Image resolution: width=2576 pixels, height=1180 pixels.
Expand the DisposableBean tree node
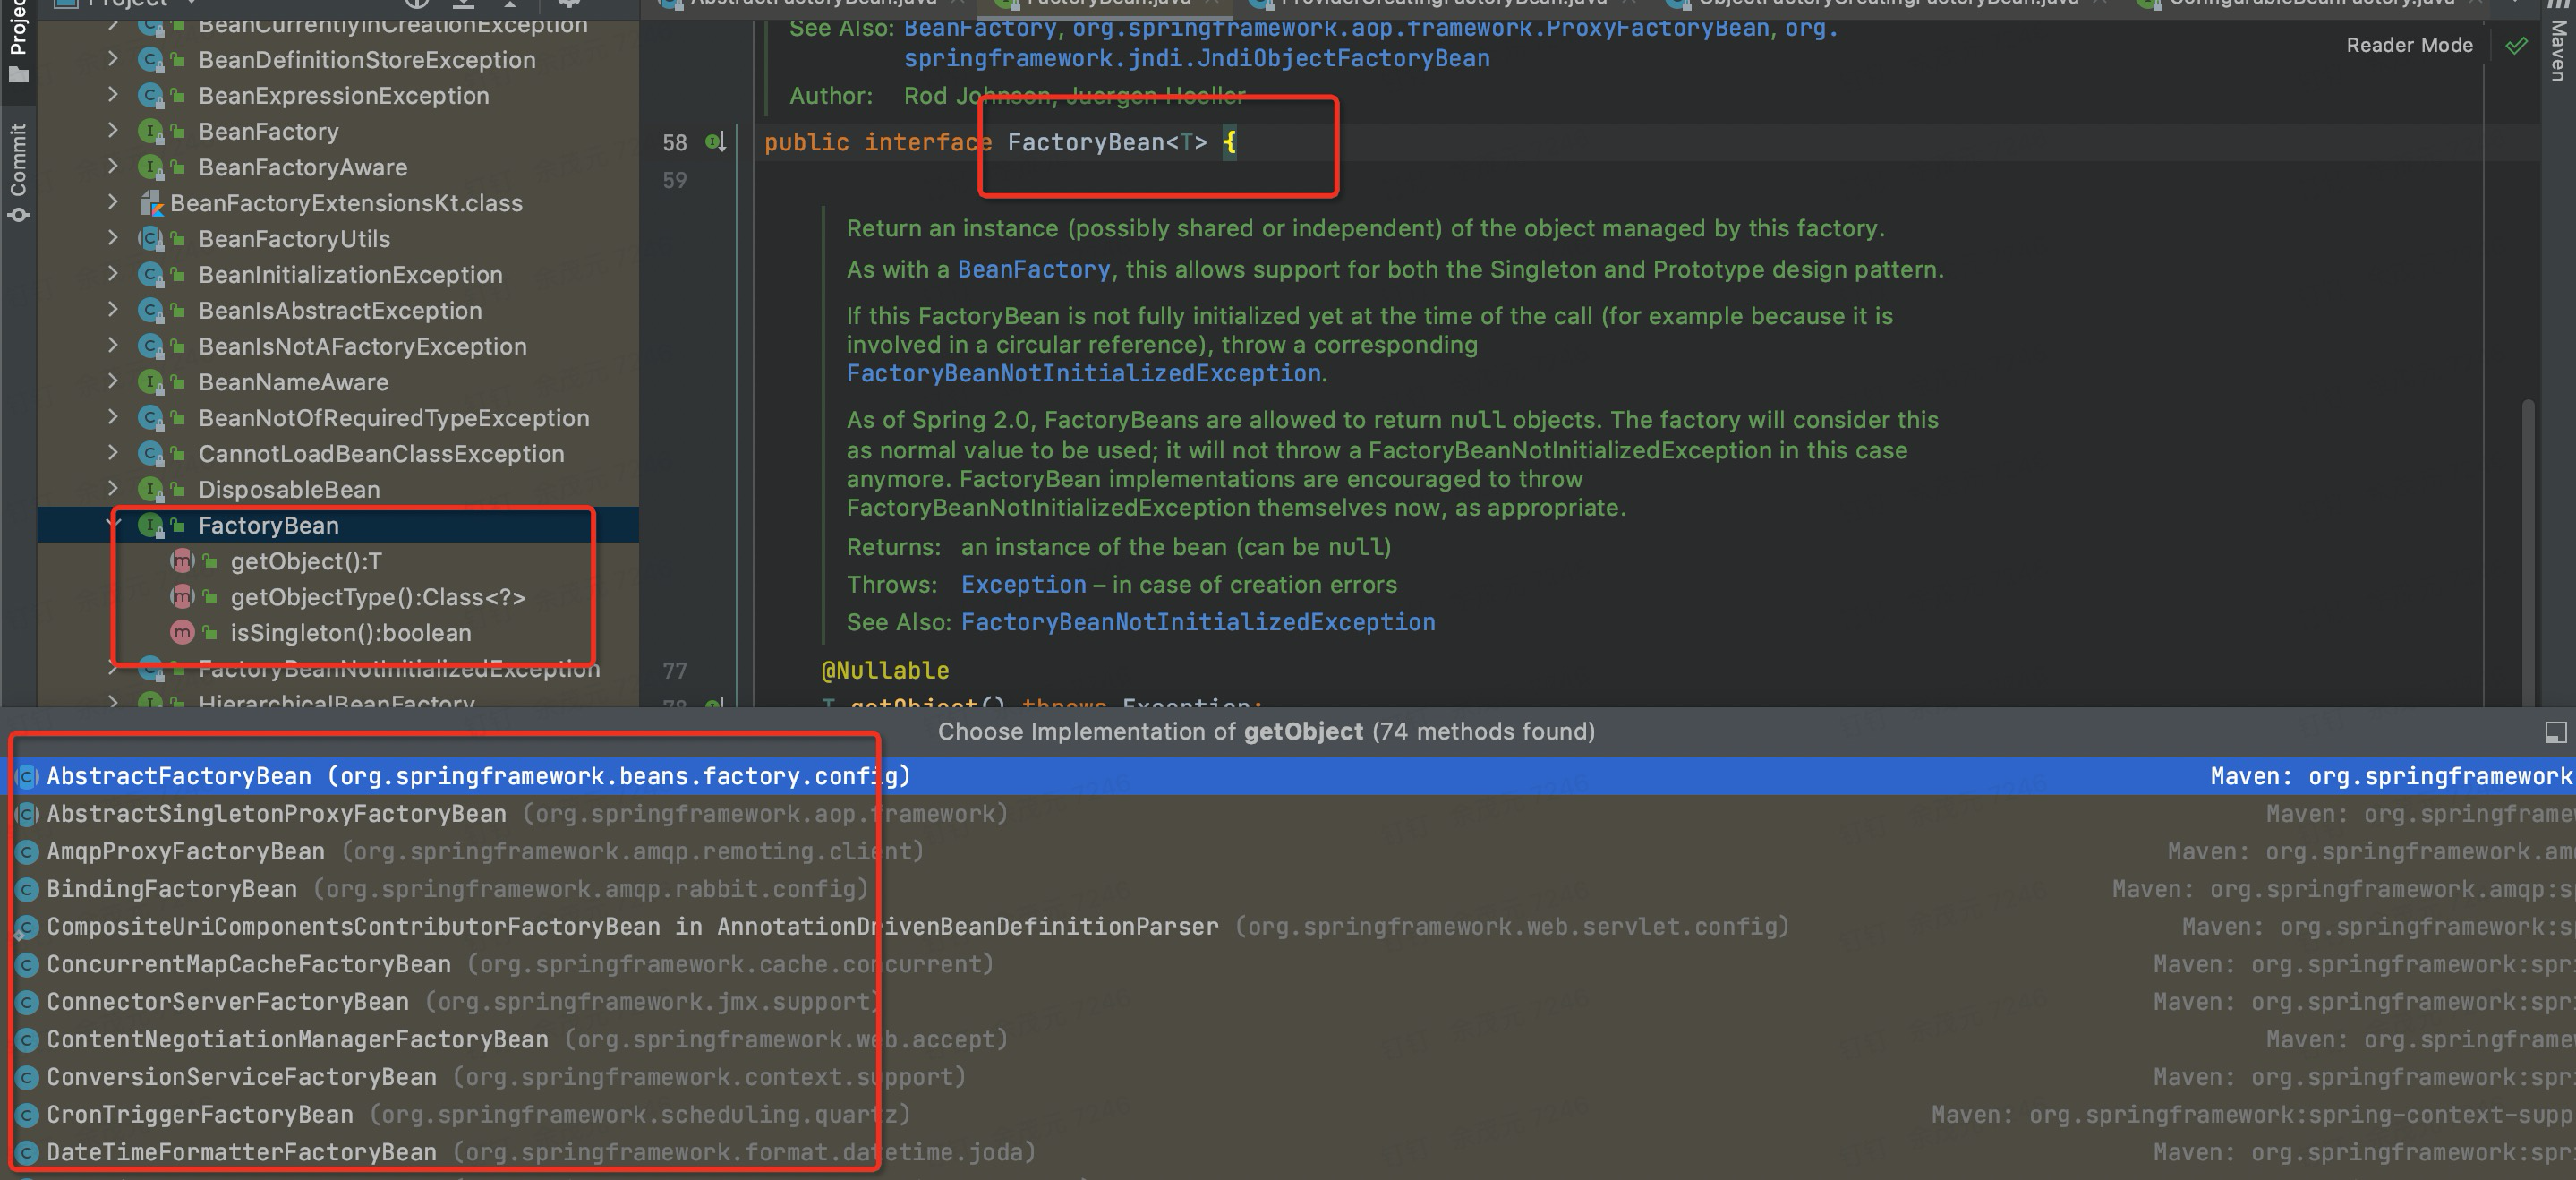[113, 488]
